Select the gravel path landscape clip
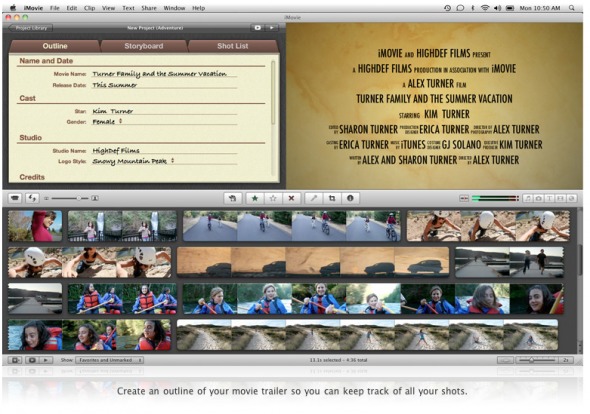The height and width of the screenshot is (414, 590). click(367, 335)
